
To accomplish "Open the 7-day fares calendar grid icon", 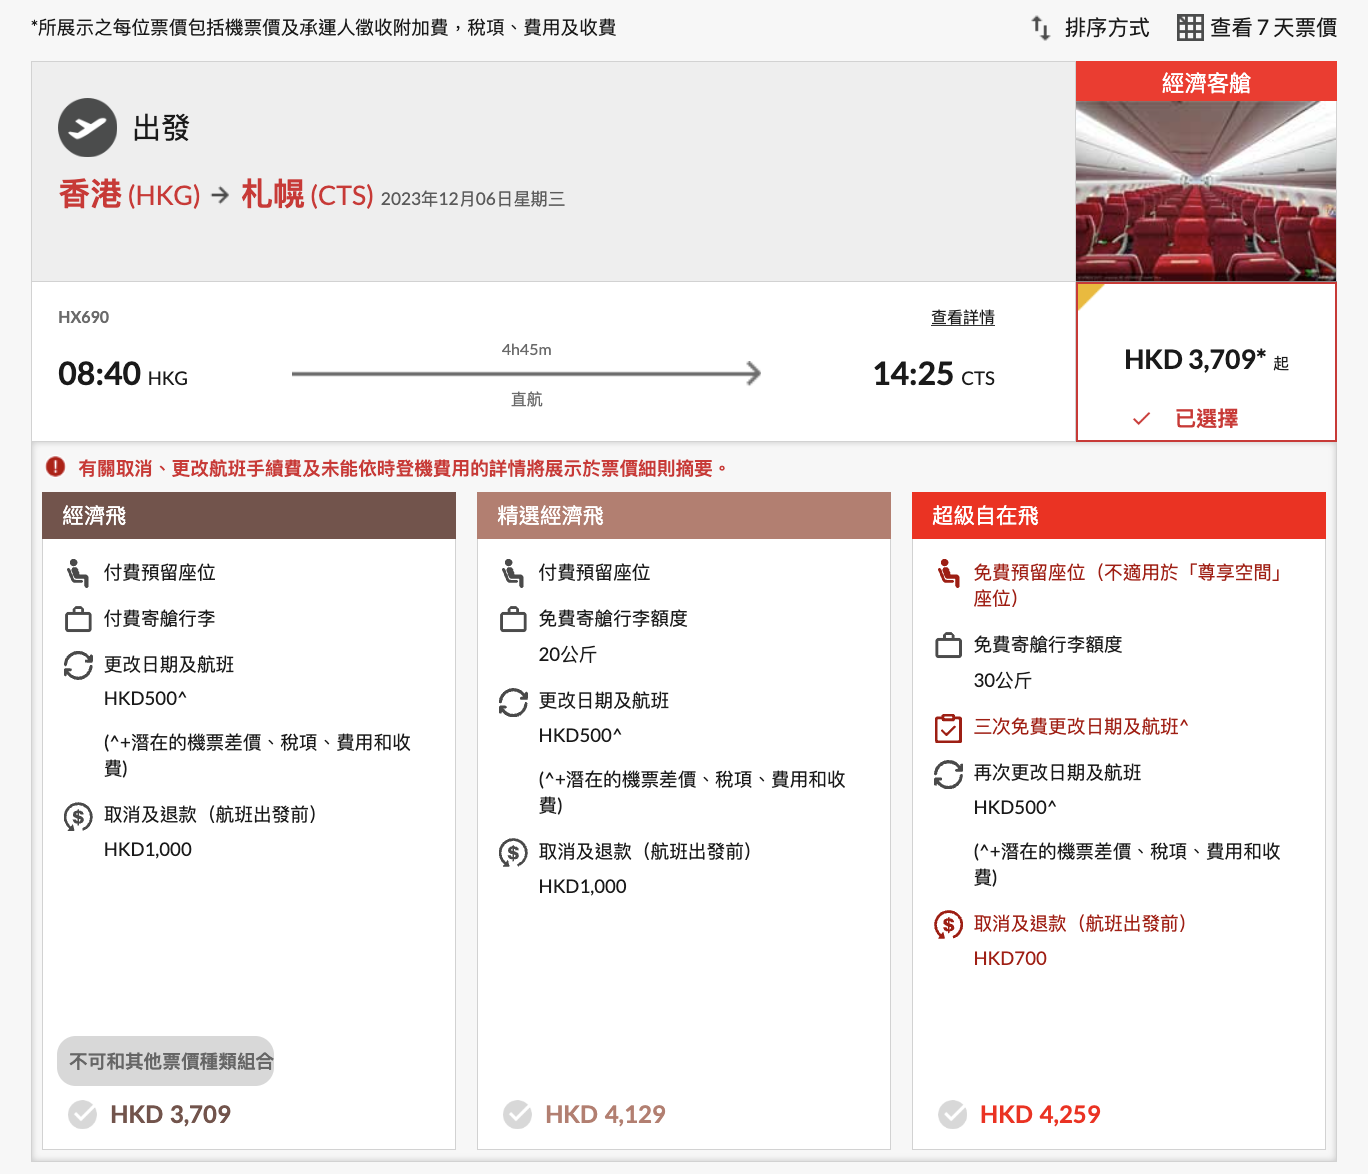I will click(x=1190, y=28).
